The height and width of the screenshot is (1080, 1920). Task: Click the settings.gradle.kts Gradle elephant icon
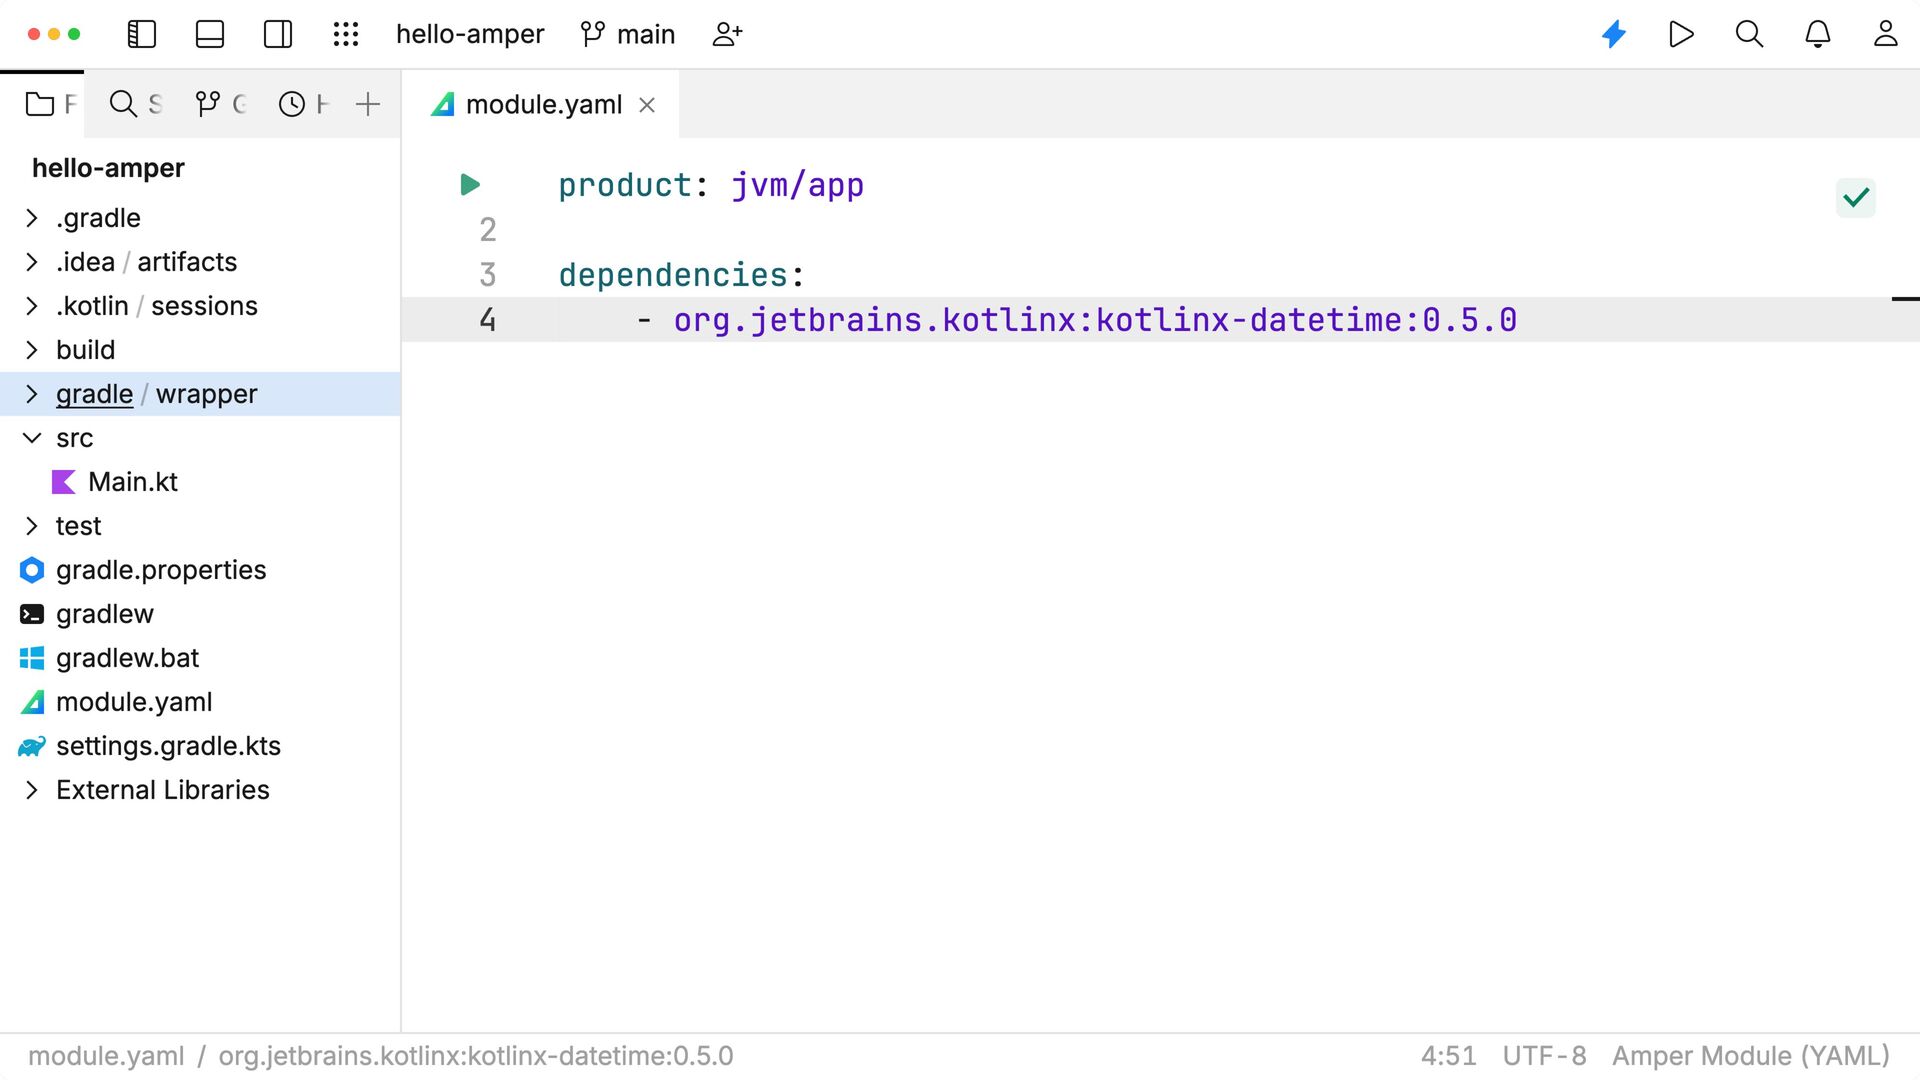32,746
